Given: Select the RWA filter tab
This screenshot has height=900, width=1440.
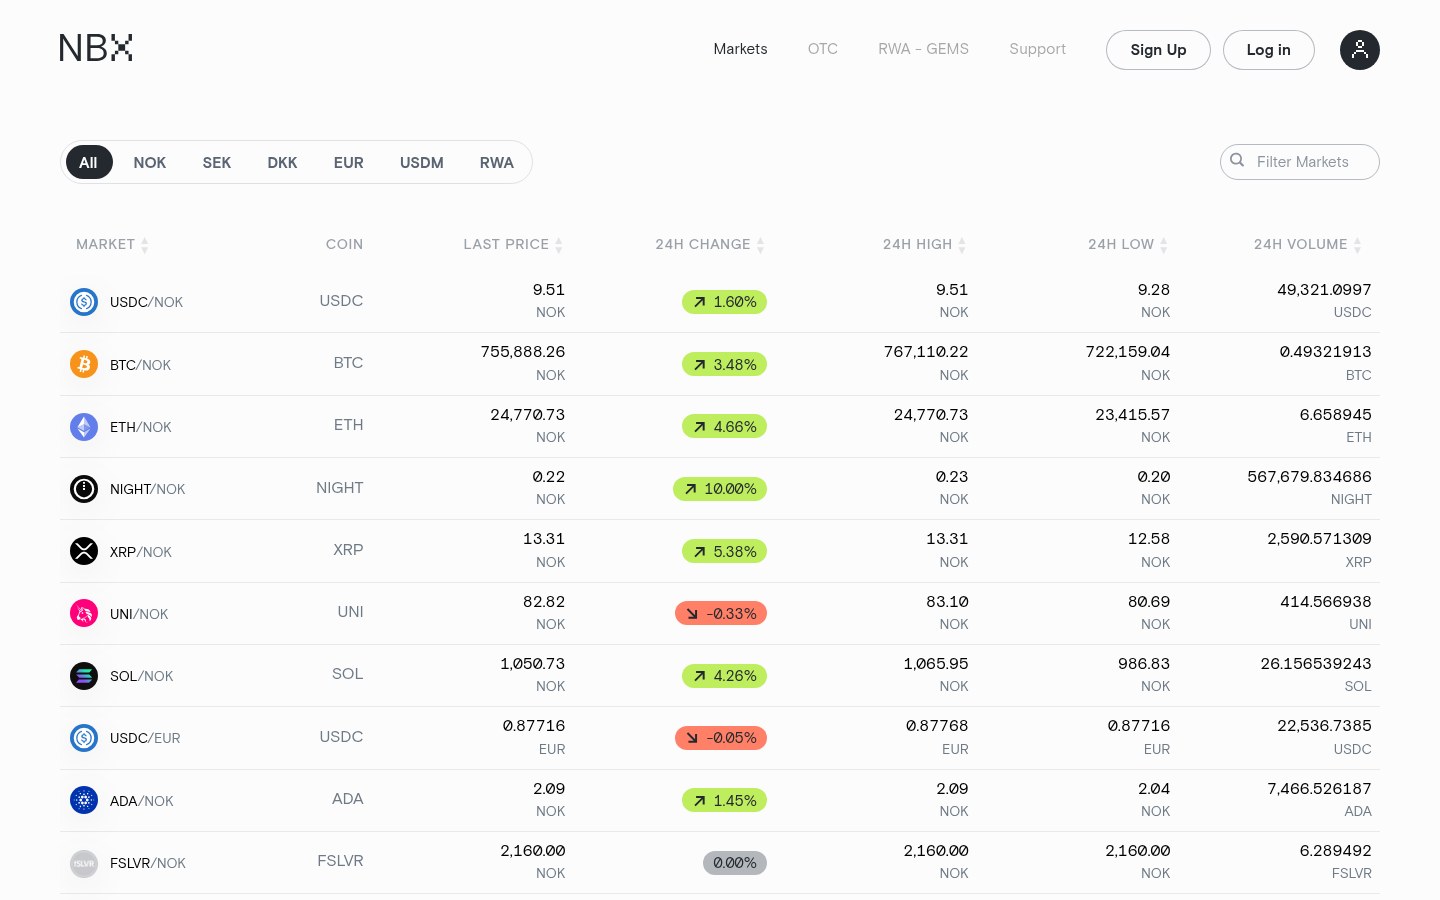Looking at the screenshot, I should 497,162.
